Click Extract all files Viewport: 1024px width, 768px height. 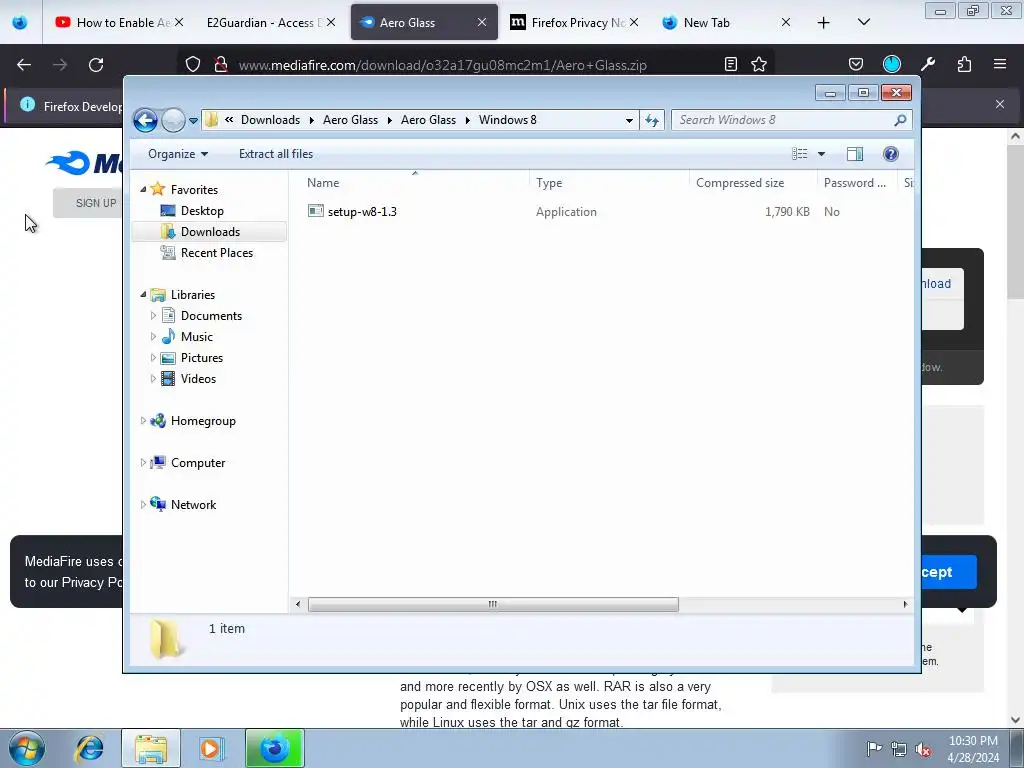pyautogui.click(x=276, y=154)
